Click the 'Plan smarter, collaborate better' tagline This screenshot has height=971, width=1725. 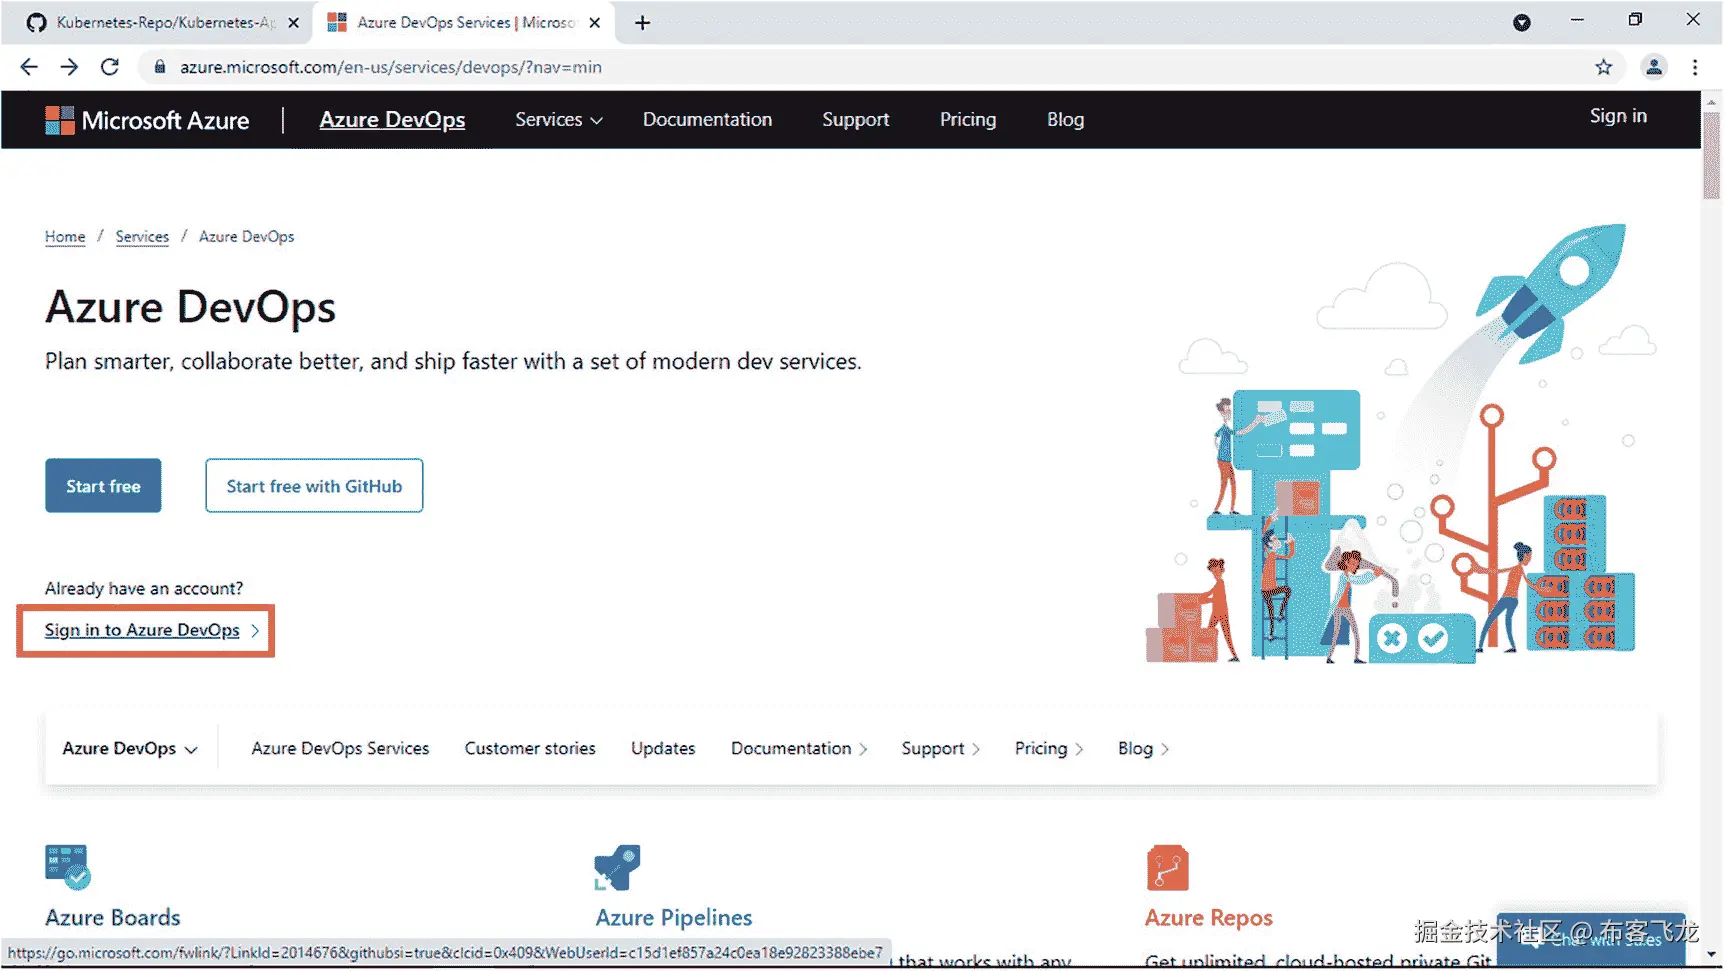(453, 362)
